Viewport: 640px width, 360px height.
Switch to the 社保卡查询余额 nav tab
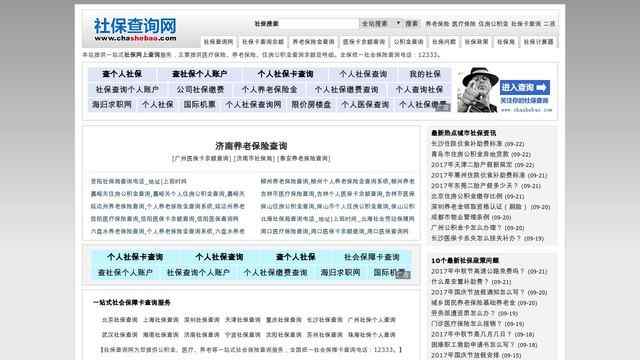pos(263,42)
